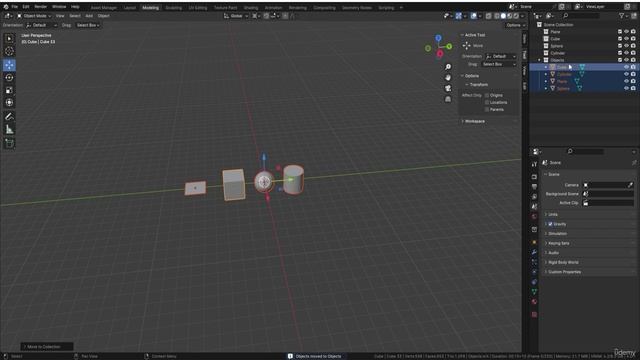Screen dimensions: 640x360
Task: Select the Transform tool in left toolbar
Action: [9, 102]
